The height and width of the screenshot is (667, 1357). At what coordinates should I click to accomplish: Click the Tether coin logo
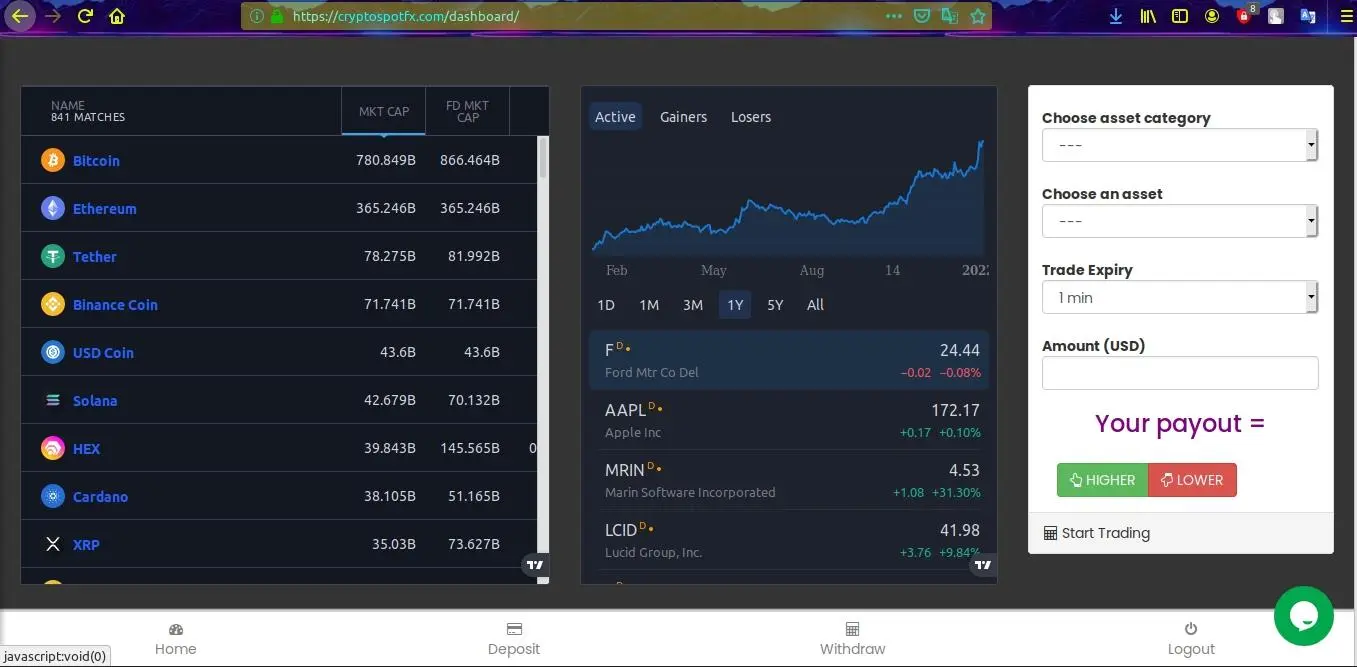pyautogui.click(x=53, y=256)
